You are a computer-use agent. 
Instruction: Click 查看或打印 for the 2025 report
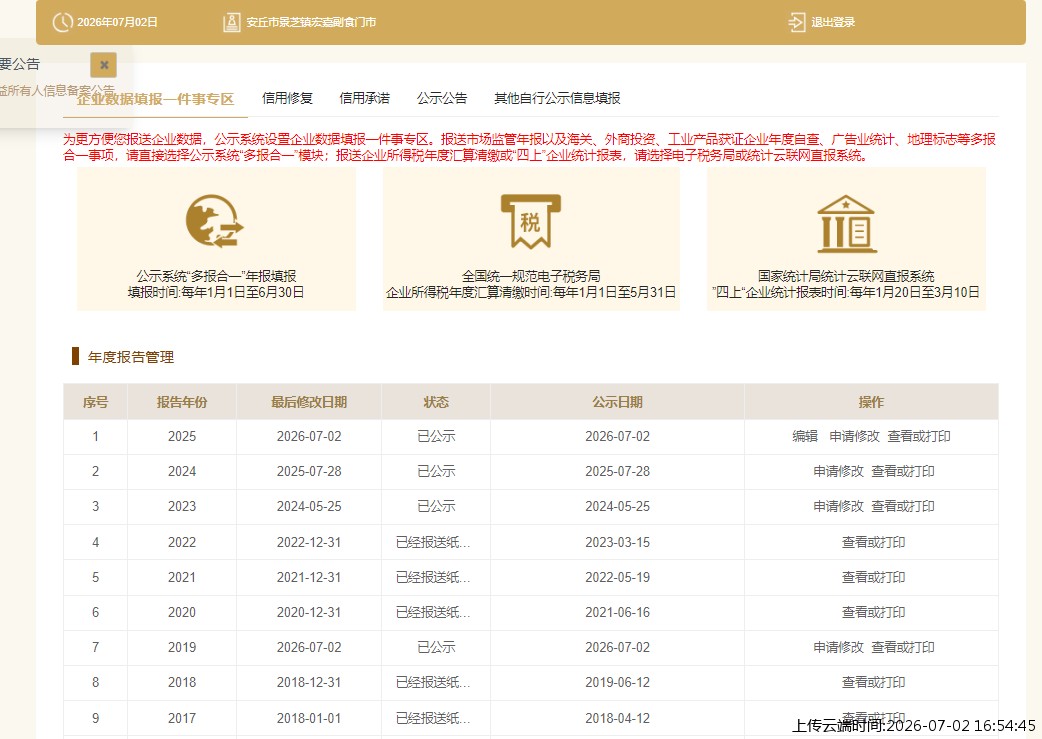919,436
